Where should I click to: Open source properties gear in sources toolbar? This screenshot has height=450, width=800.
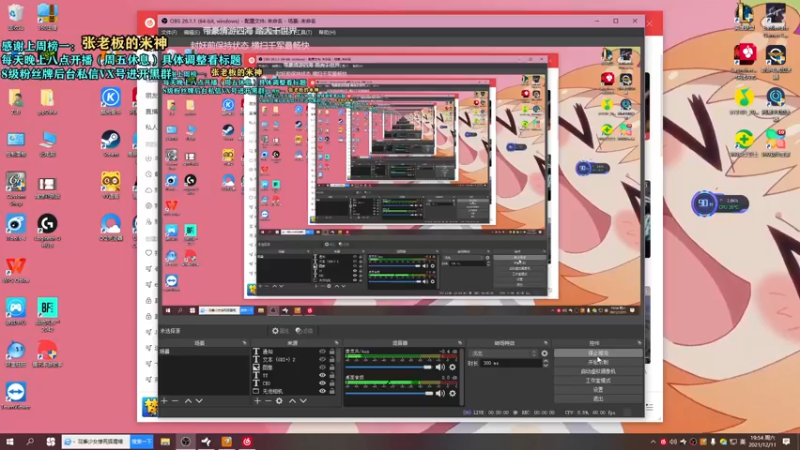pos(279,401)
